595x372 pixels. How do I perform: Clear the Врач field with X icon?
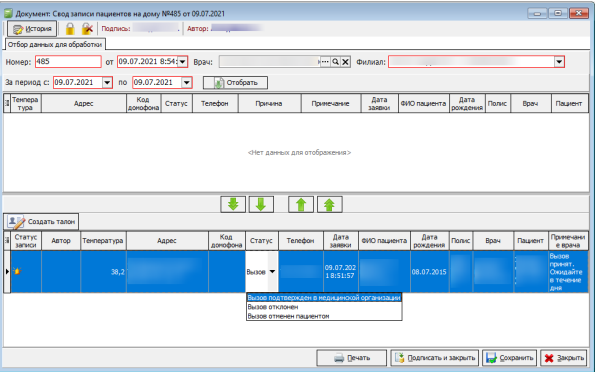345,62
